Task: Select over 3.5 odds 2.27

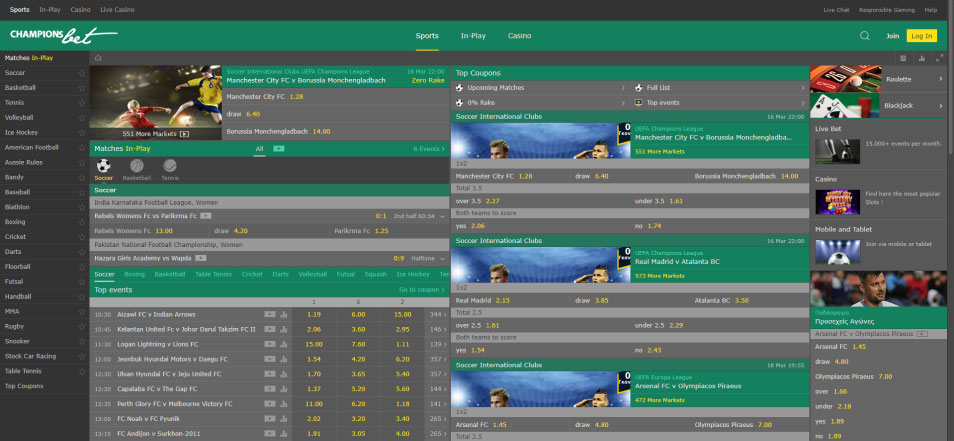Action: (493, 201)
